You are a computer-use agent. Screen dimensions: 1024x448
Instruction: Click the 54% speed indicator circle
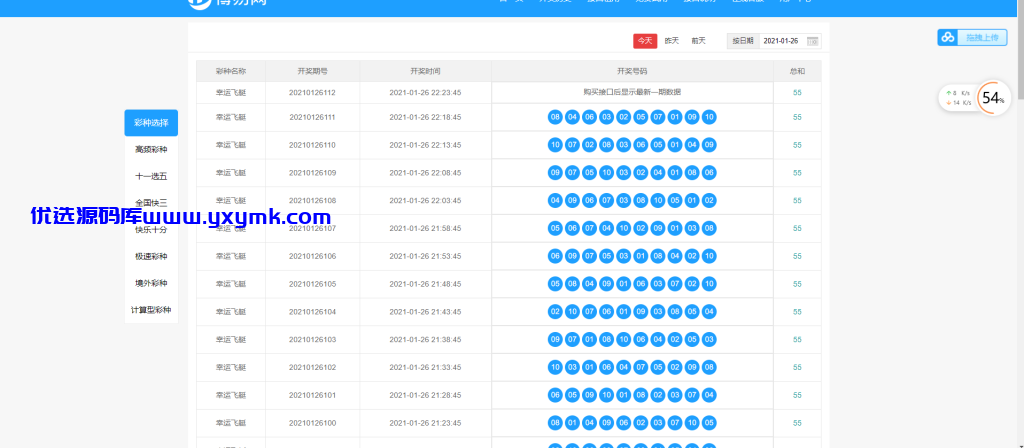tap(993, 98)
